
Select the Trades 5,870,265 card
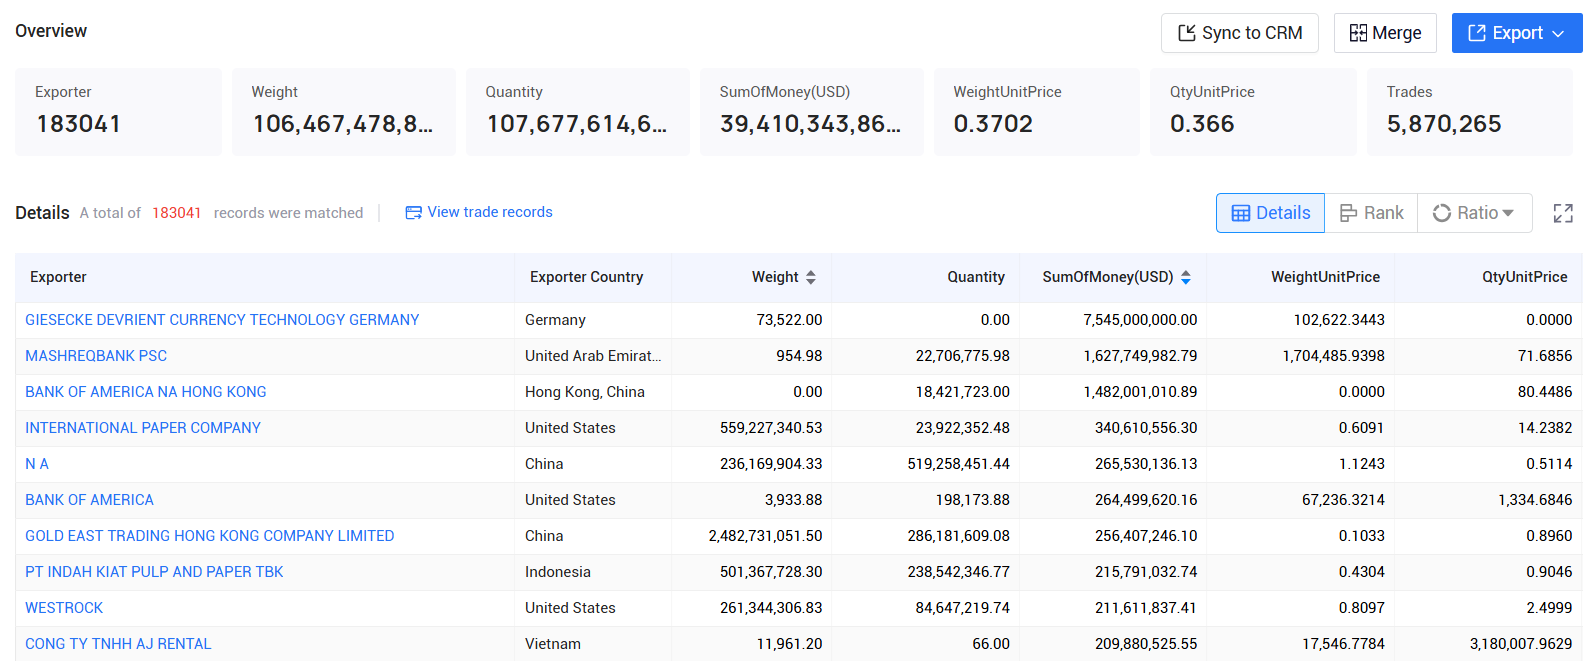(x=1470, y=112)
